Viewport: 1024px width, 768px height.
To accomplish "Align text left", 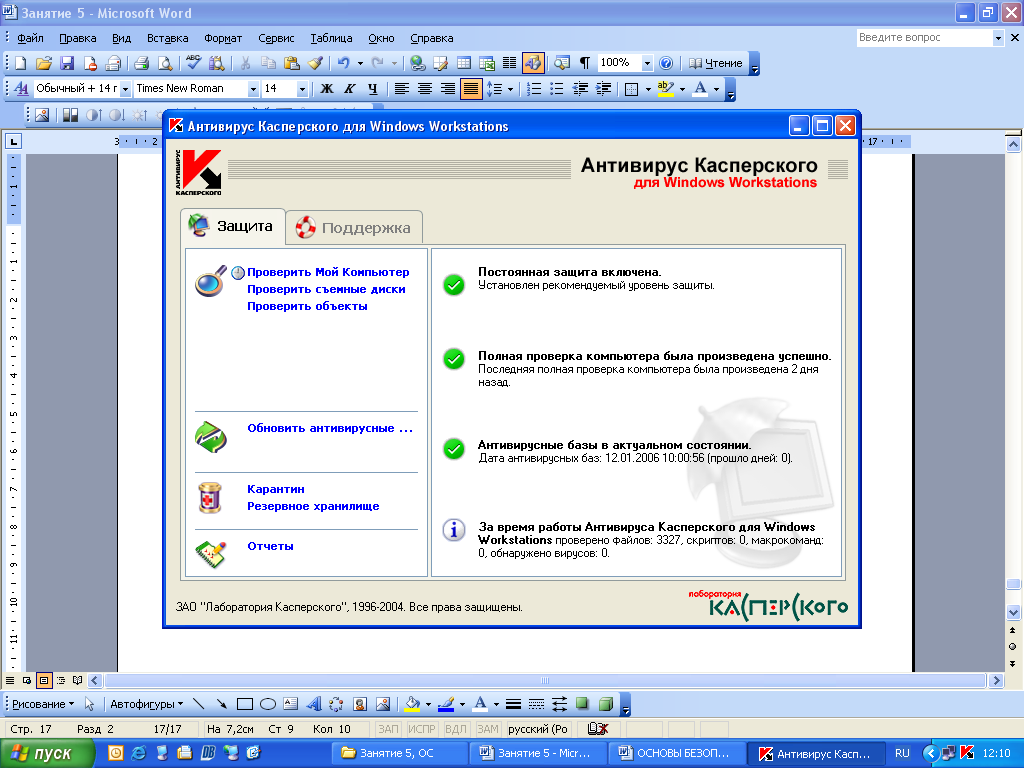I will click(x=402, y=89).
